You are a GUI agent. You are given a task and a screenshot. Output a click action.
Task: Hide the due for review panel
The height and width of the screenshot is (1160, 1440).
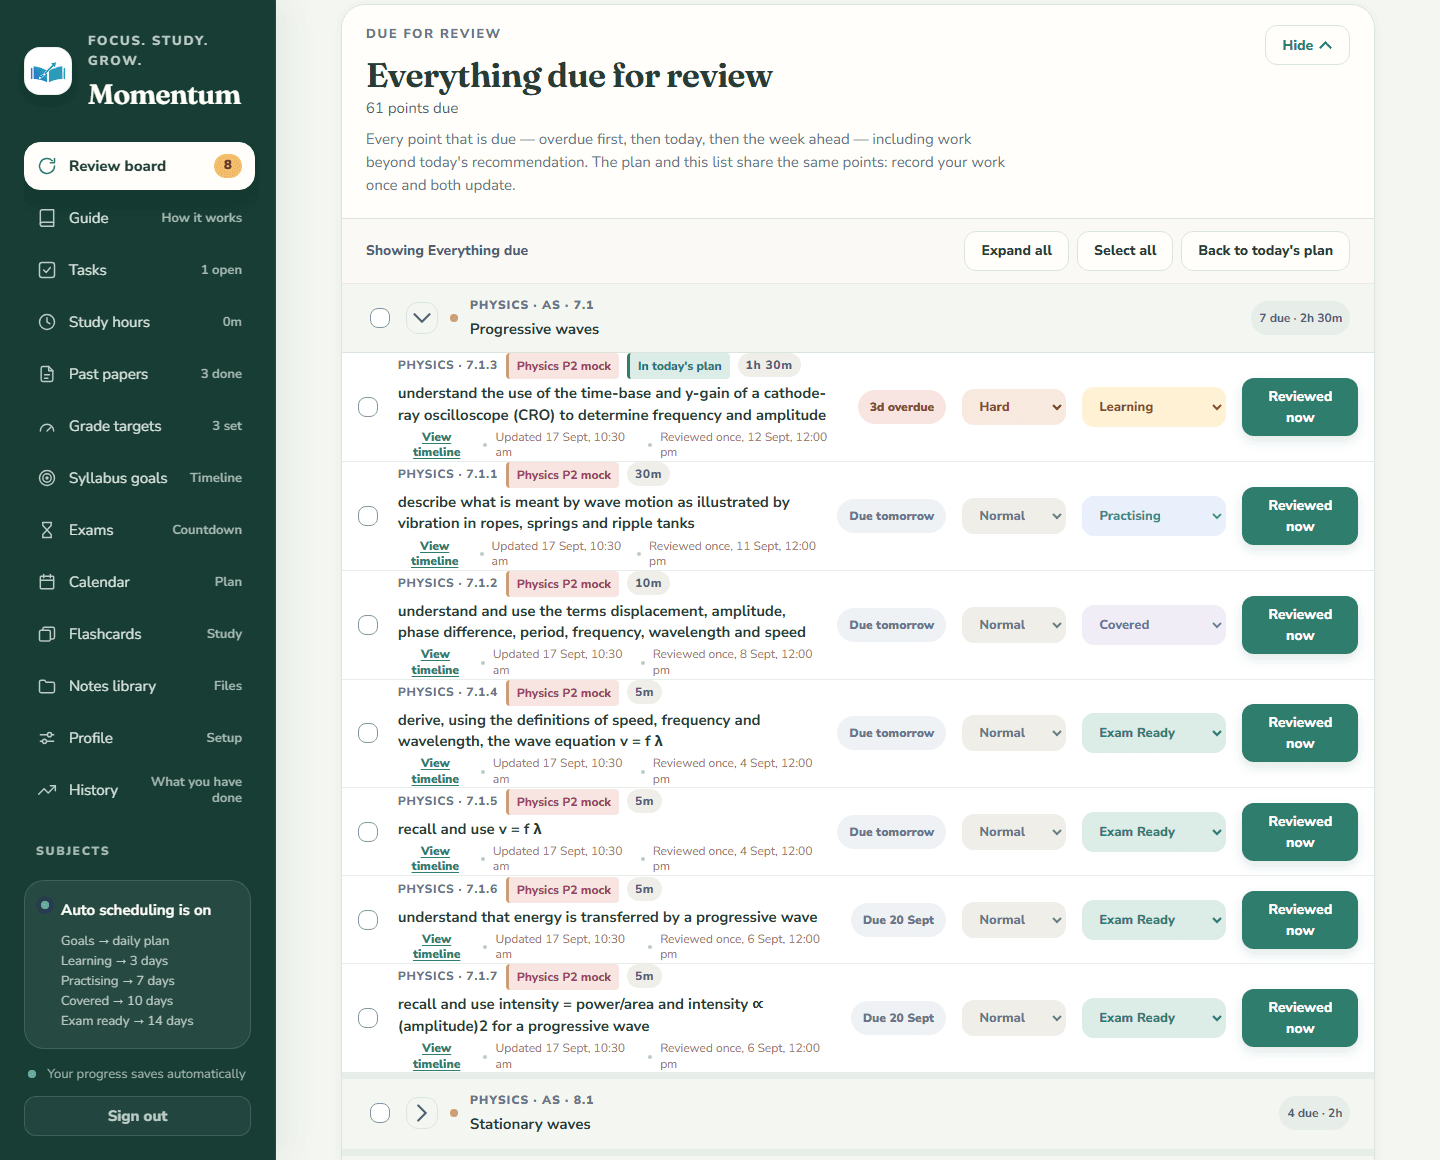[1307, 45]
